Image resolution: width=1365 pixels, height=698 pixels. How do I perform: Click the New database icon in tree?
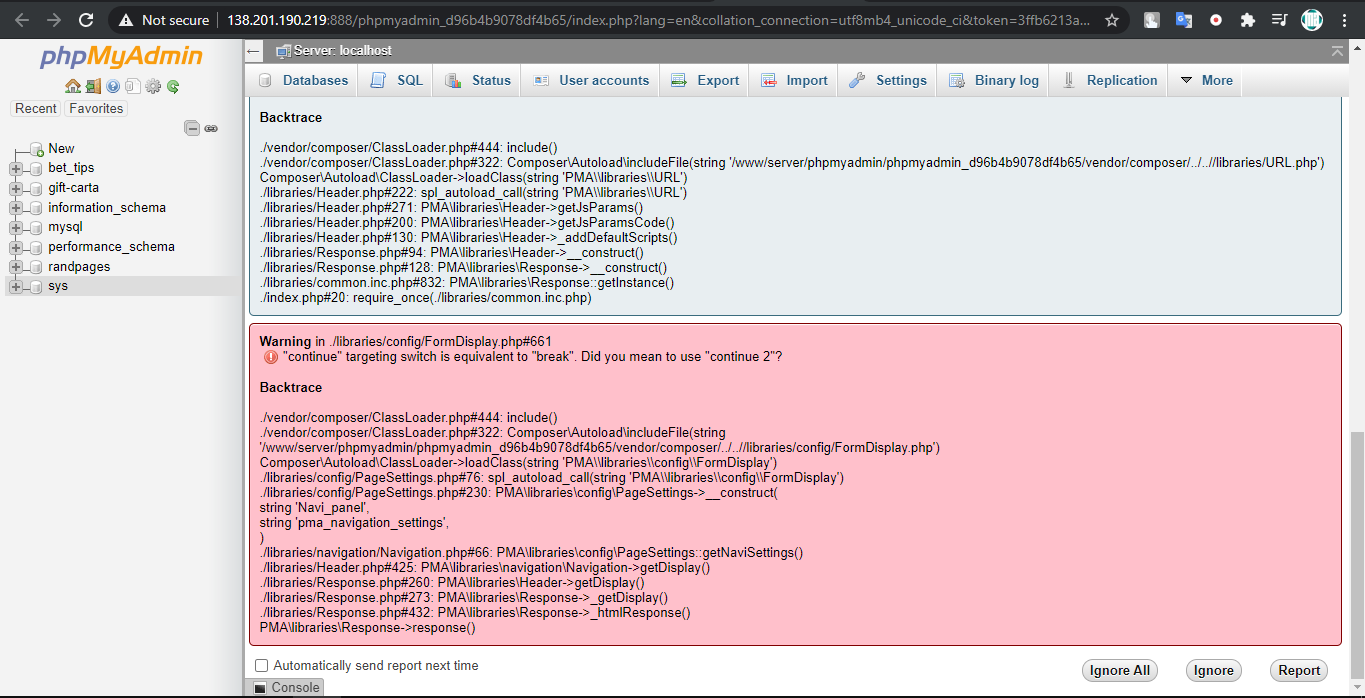tap(36, 148)
